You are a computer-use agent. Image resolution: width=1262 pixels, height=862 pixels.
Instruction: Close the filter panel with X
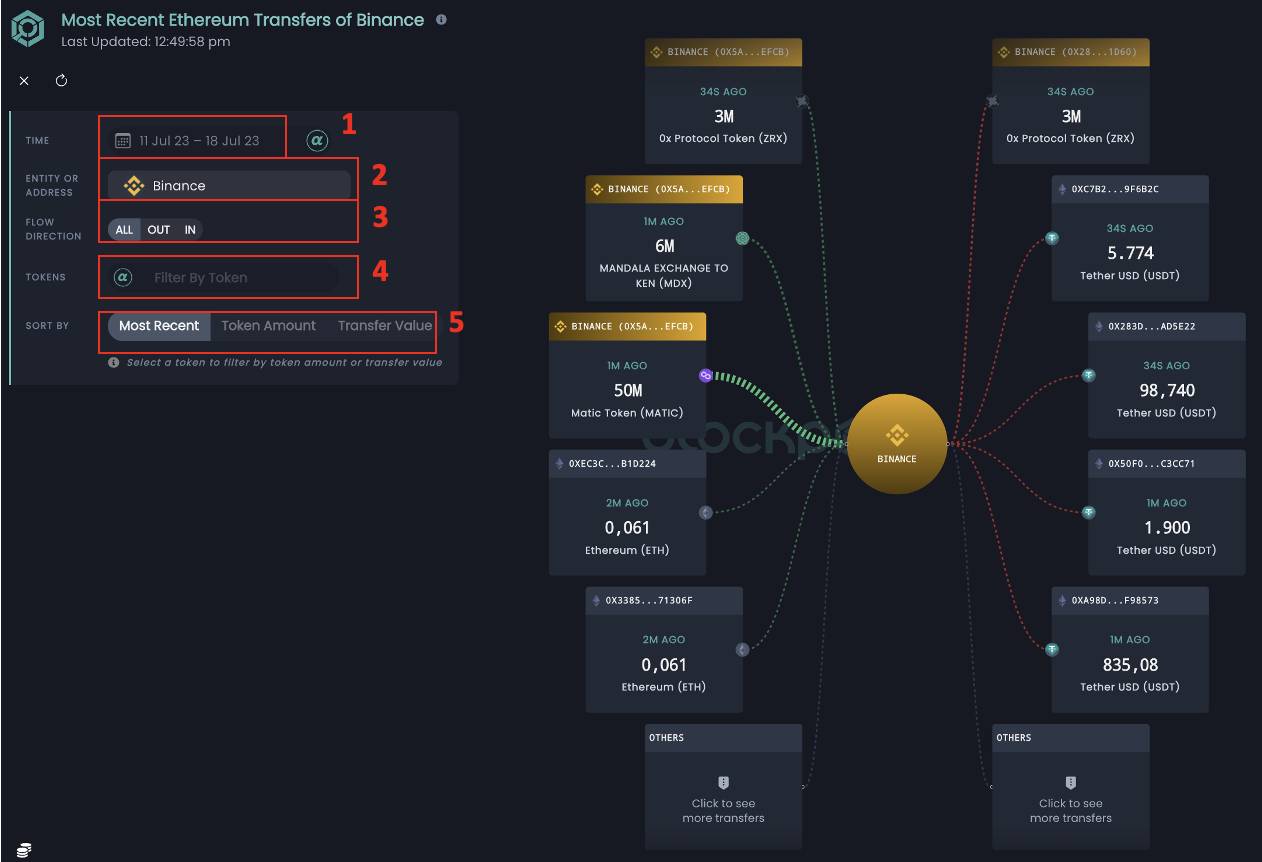24,81
